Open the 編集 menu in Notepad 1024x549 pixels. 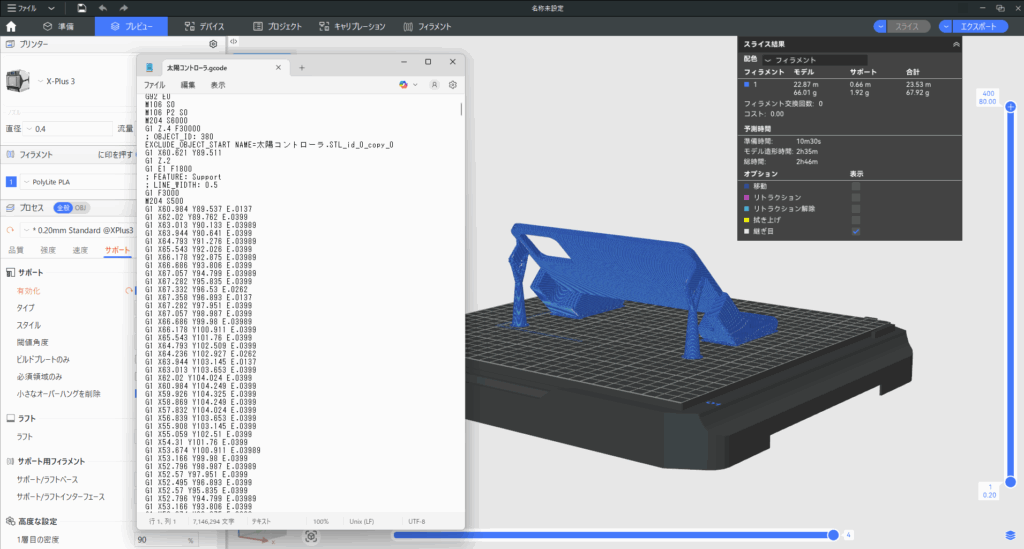pyautogui.click(x=187, y=86)
